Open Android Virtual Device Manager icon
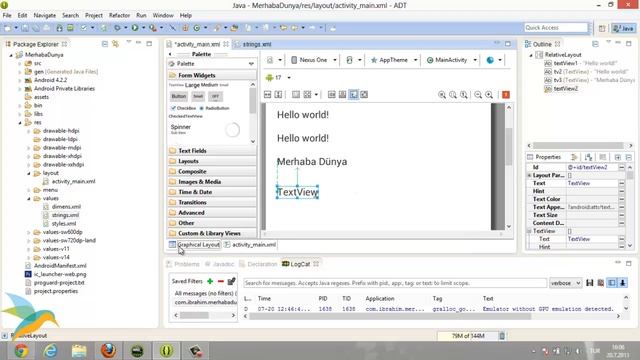640x360 pixels. pyautogui.click(x=70, y=28)
